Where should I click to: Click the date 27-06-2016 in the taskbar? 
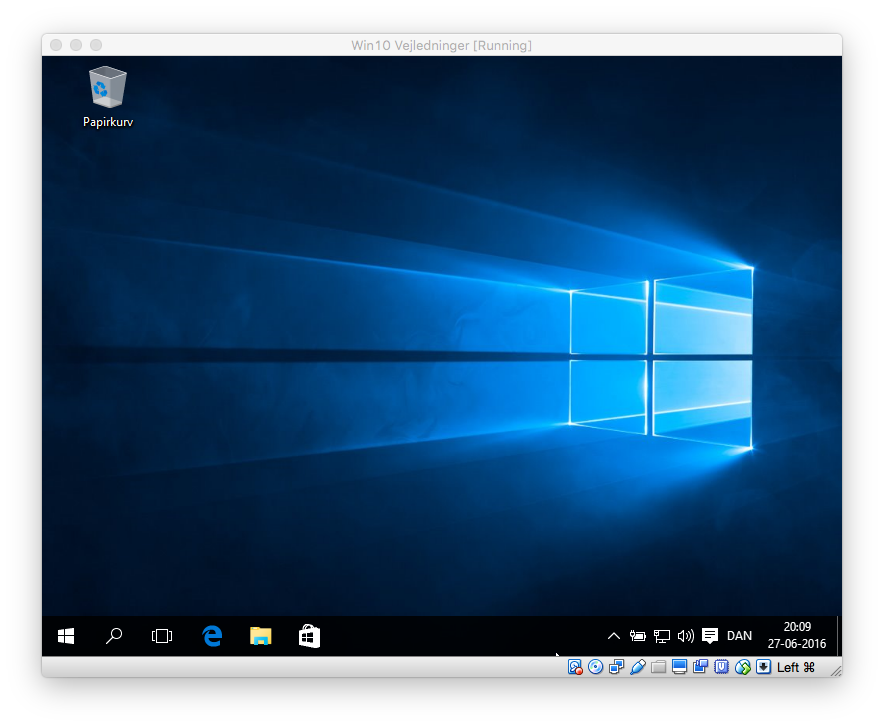click(x=797, y=644)
